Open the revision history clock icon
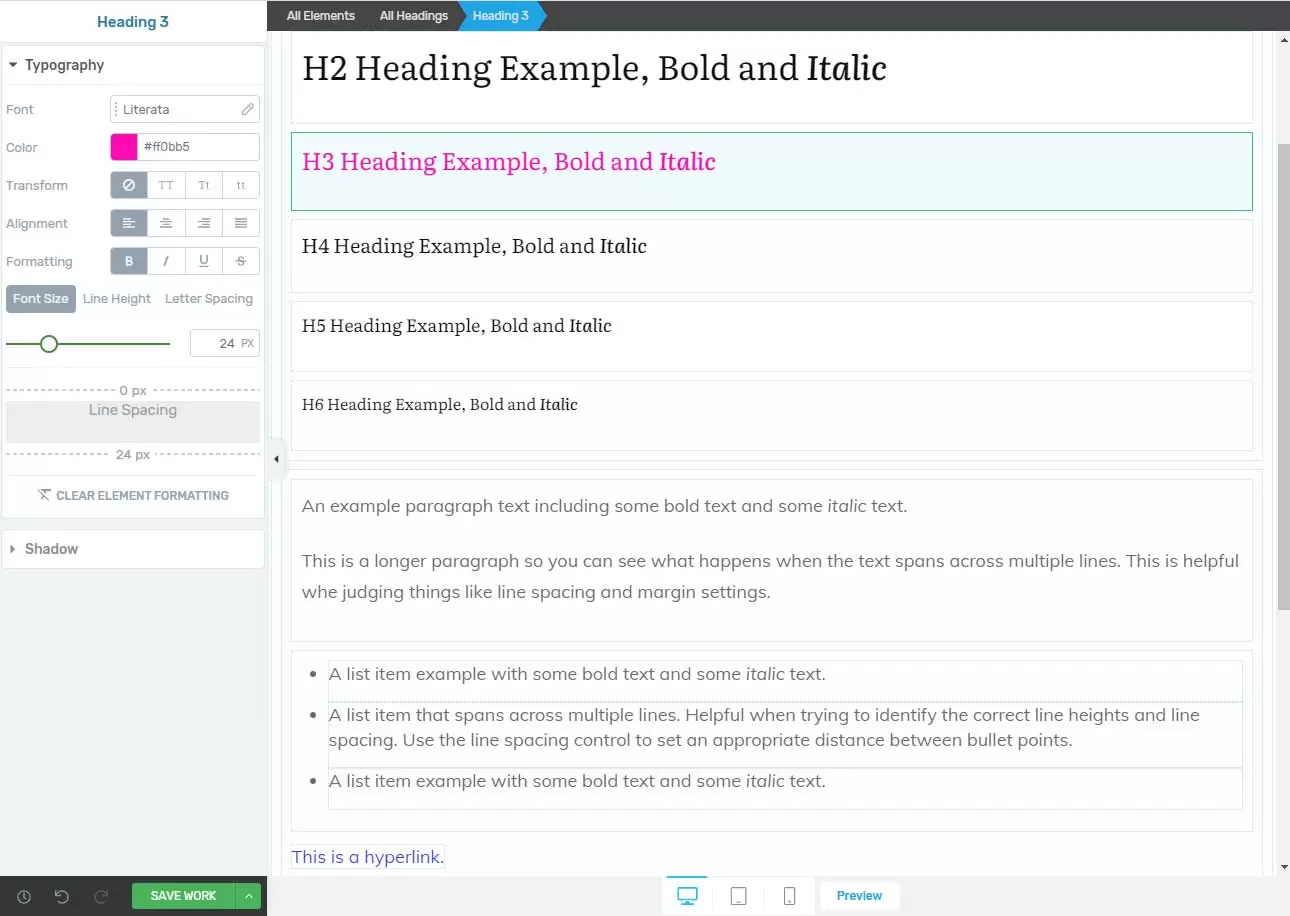This screenshot has height=916, width=1290. [24, 896]
